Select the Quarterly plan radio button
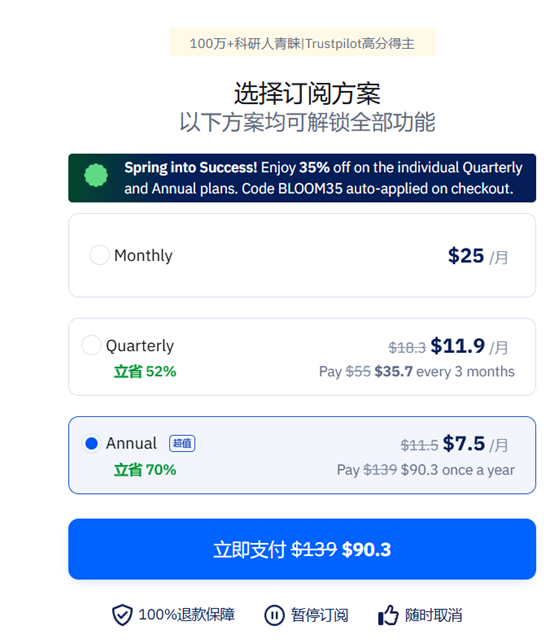Viewport: 550px width, 643px height. pos(91,345)
